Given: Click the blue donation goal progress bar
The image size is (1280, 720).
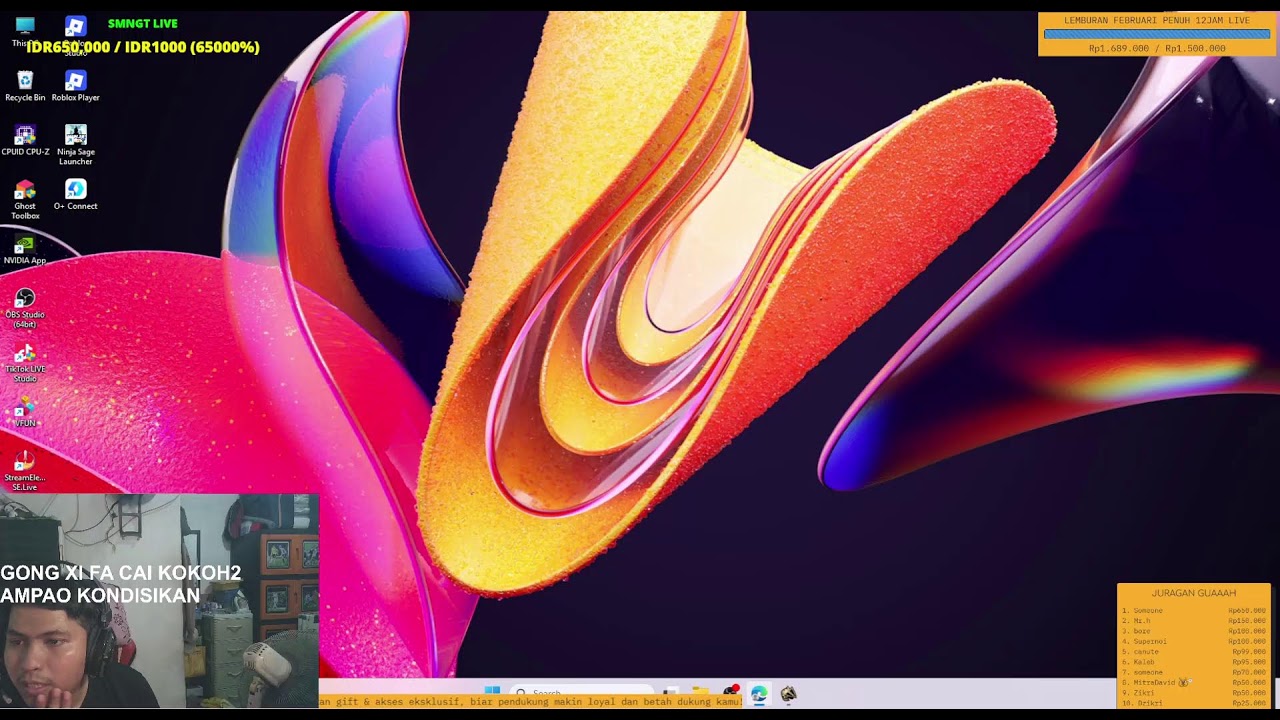Looking at the screenshot, I should [x=1157, y=34].
